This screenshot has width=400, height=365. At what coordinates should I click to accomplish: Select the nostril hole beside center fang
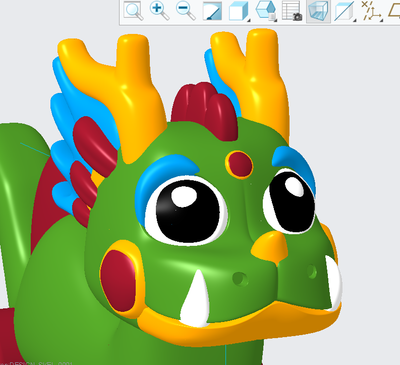point(240,278)
